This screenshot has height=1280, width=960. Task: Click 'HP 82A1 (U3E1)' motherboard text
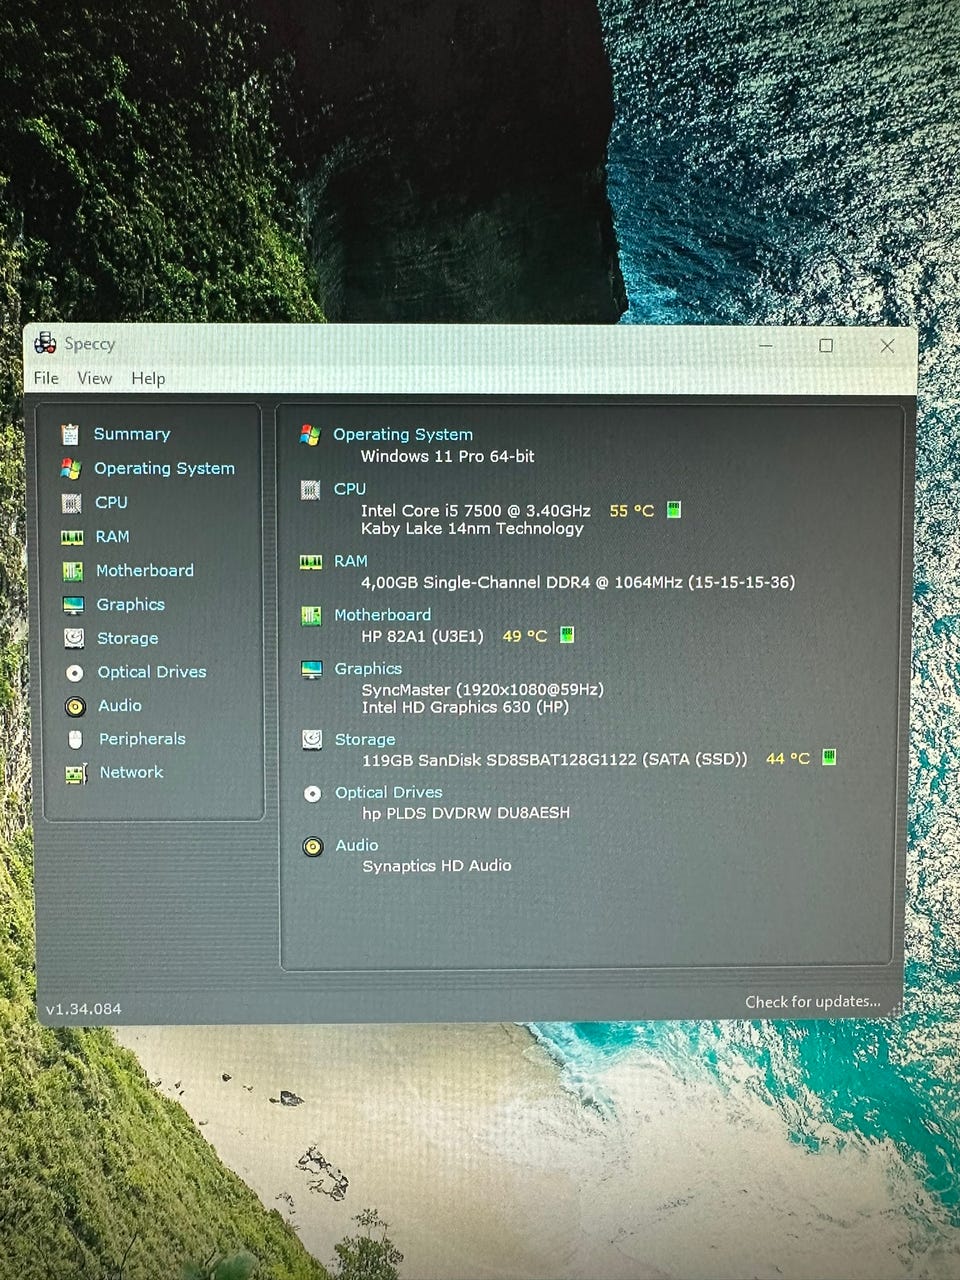[422, 636]
